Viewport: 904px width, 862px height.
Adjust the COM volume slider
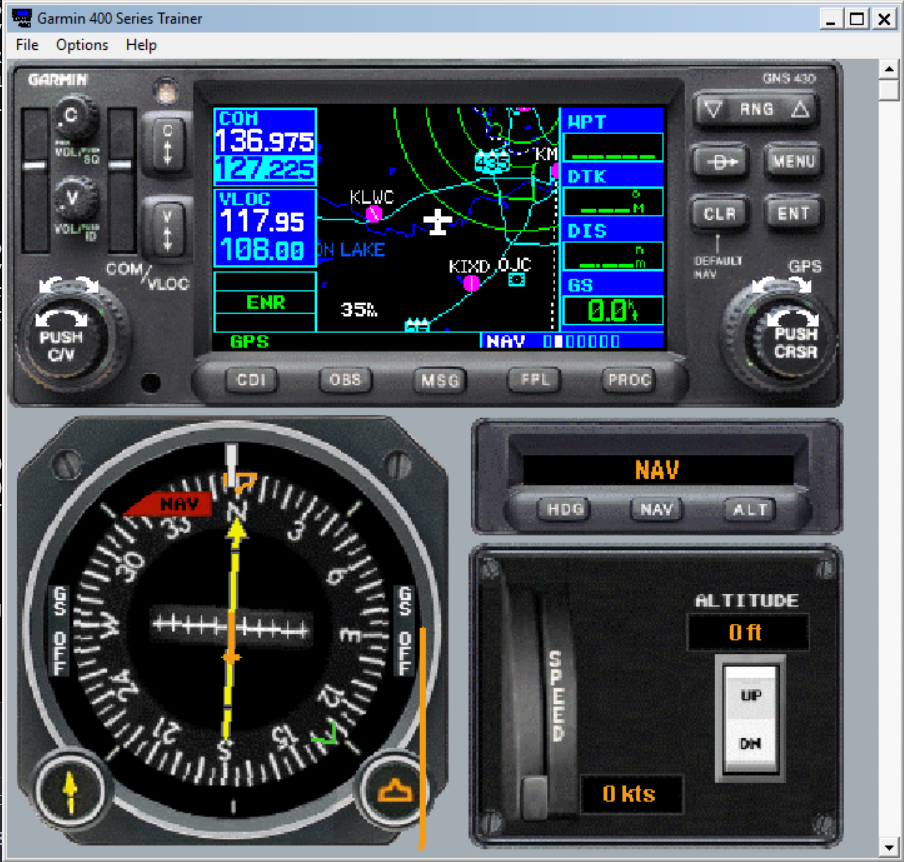pos(35,166)
